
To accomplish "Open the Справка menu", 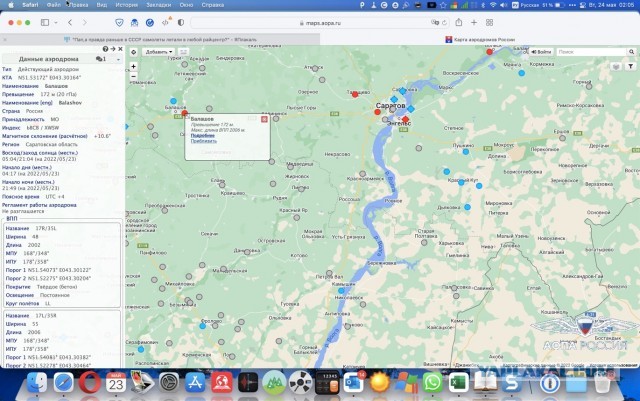I will (x=213, y=5).
